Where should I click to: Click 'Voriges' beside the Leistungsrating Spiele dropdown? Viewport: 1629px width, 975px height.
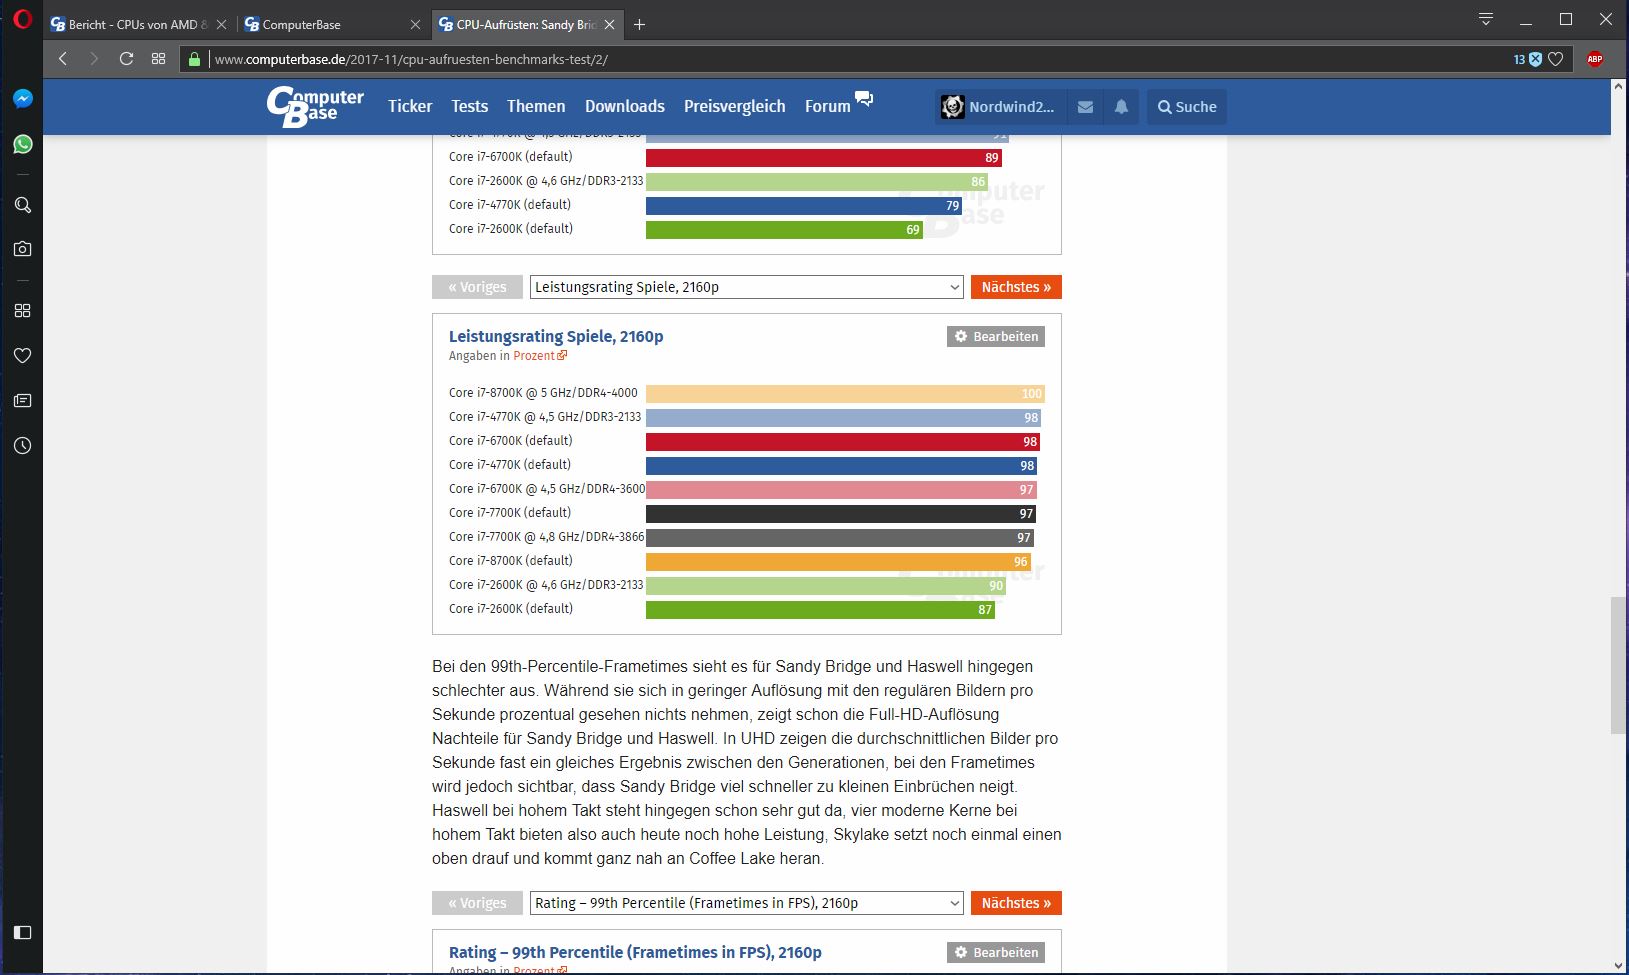point(477,287)
